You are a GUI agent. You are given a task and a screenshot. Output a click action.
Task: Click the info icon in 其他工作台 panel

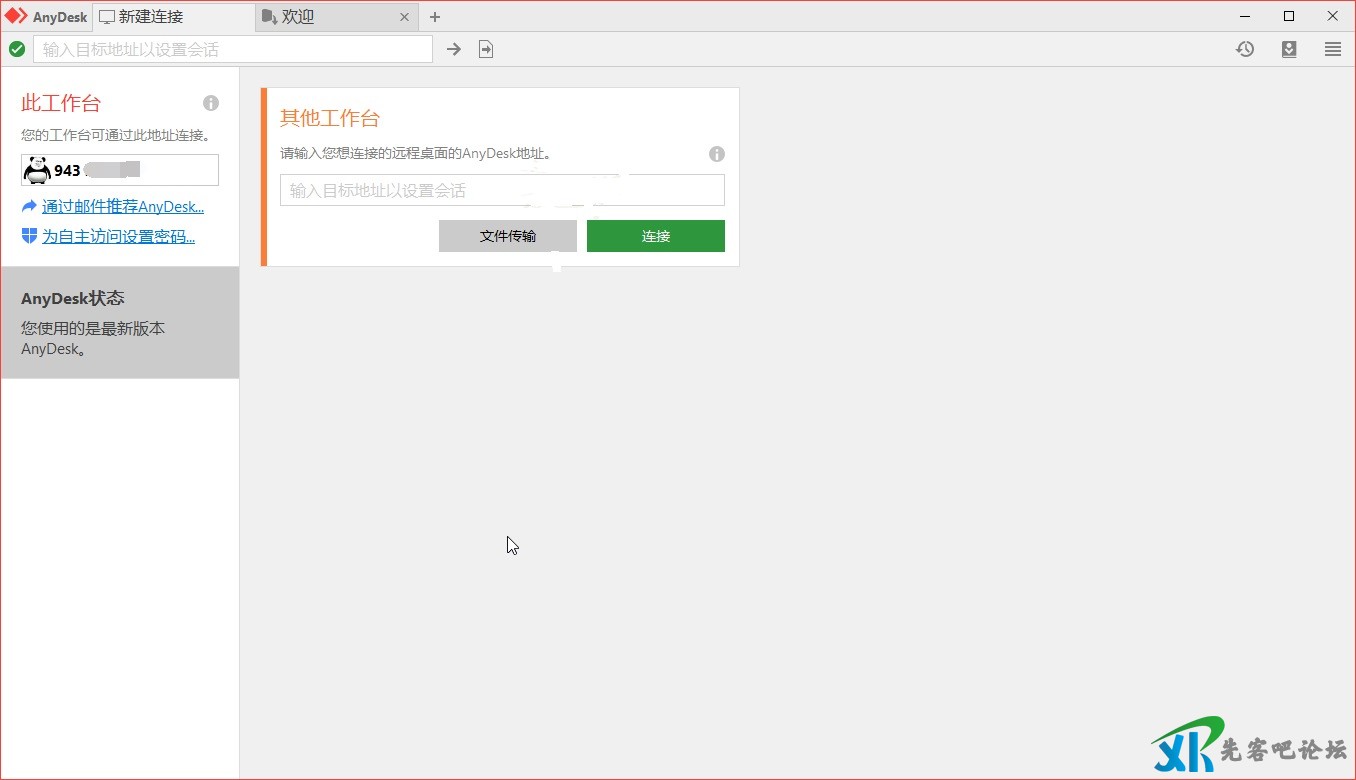[717, 154]
